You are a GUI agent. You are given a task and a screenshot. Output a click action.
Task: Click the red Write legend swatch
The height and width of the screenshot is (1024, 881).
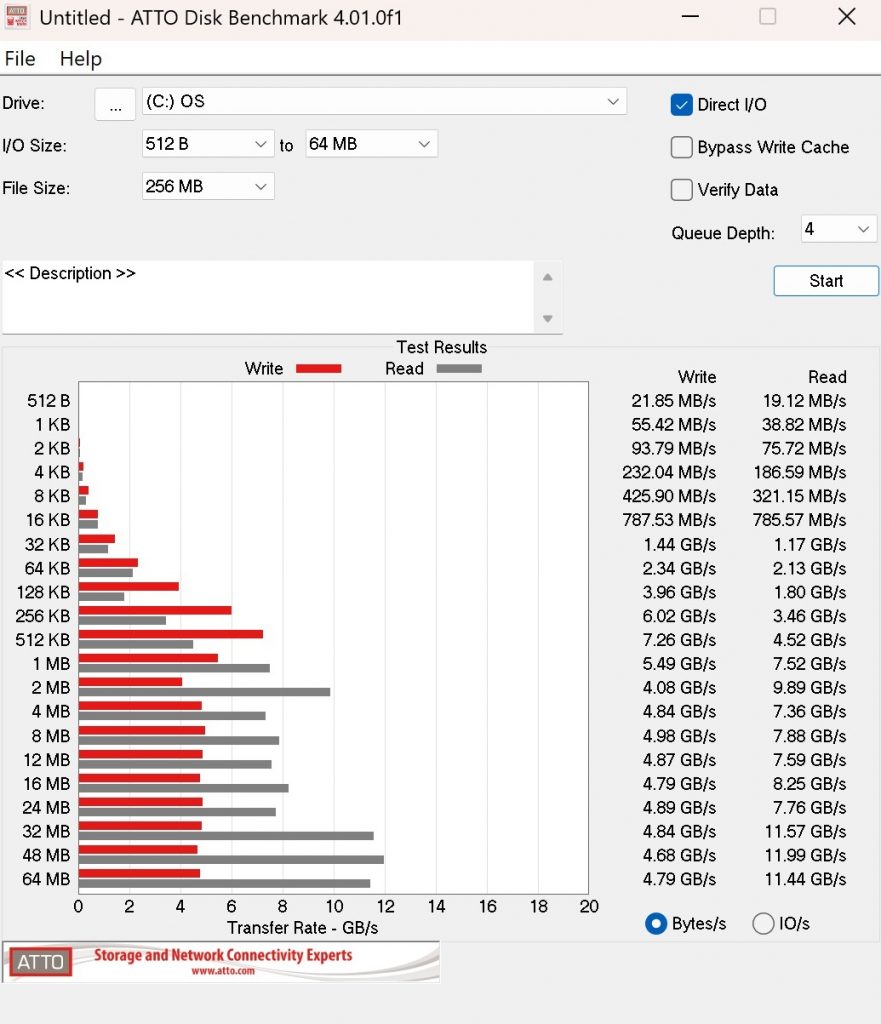click(x=319, y=369)
